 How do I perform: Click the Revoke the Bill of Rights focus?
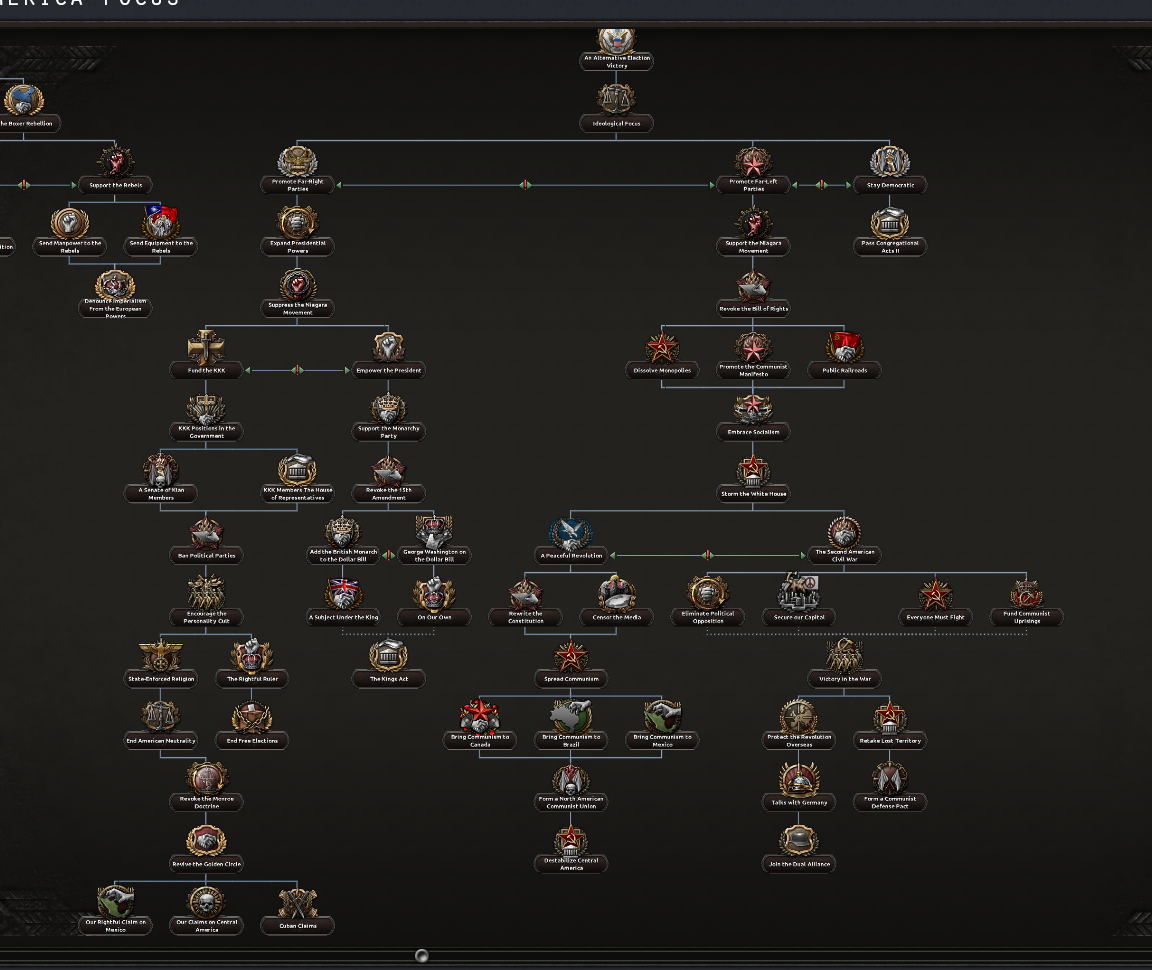pyautogui.click(x=753, y=294)
